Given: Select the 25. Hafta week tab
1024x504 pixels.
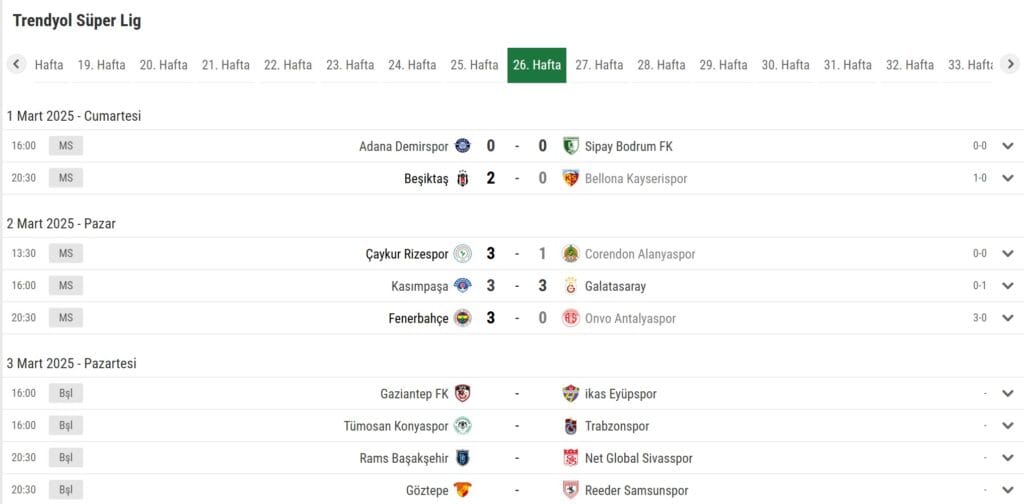Looking at the screenshot, I should [474, 65].
